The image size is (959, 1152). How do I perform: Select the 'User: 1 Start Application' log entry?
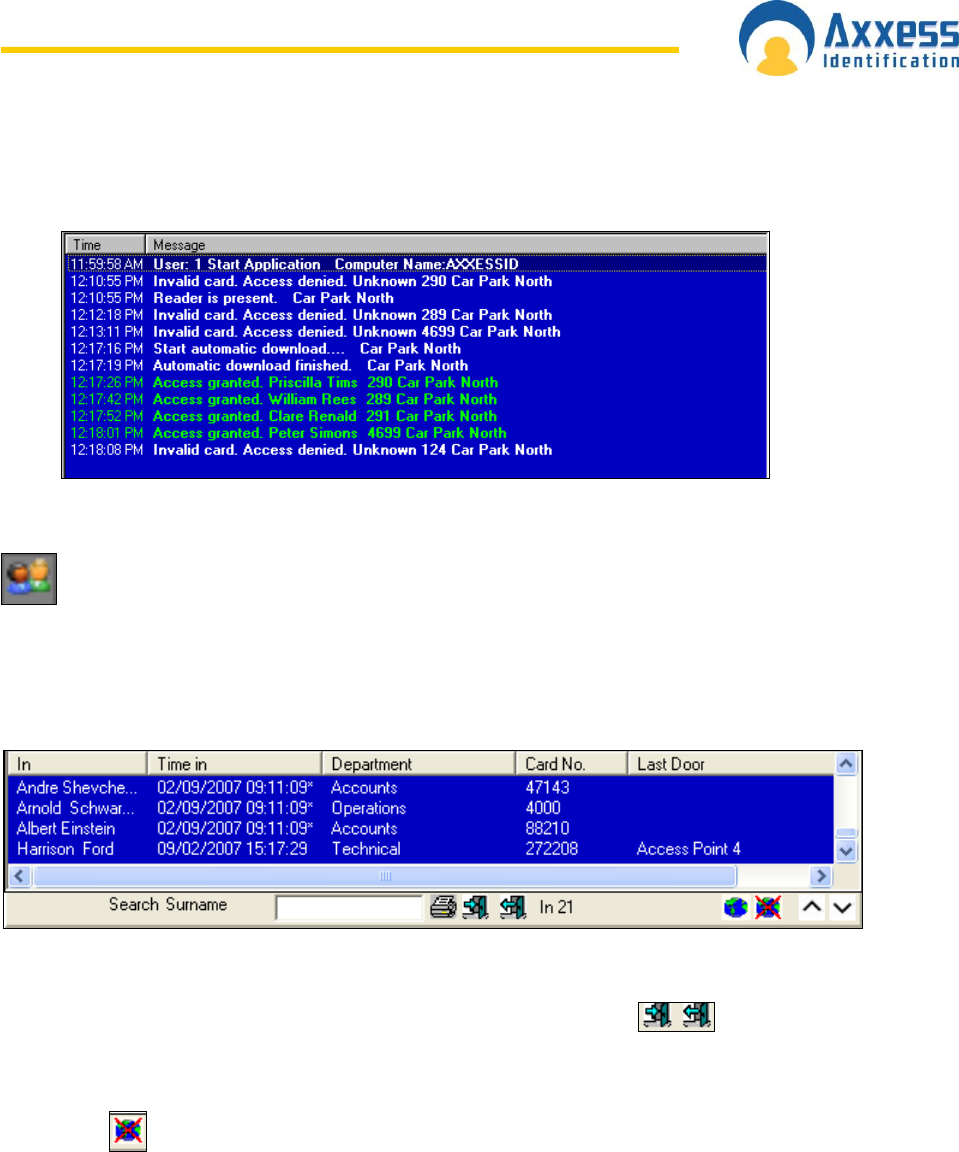(417, 264)
